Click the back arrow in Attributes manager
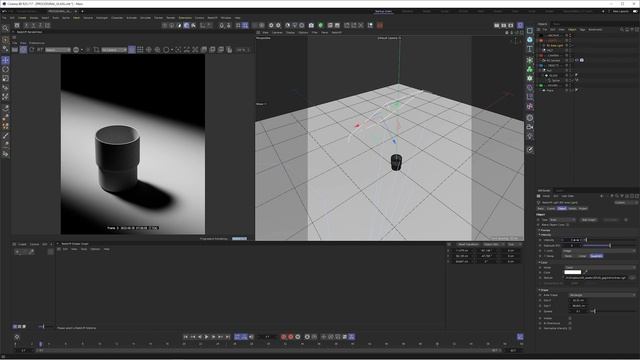Screen dimensions: 640x360 [602, 196]
